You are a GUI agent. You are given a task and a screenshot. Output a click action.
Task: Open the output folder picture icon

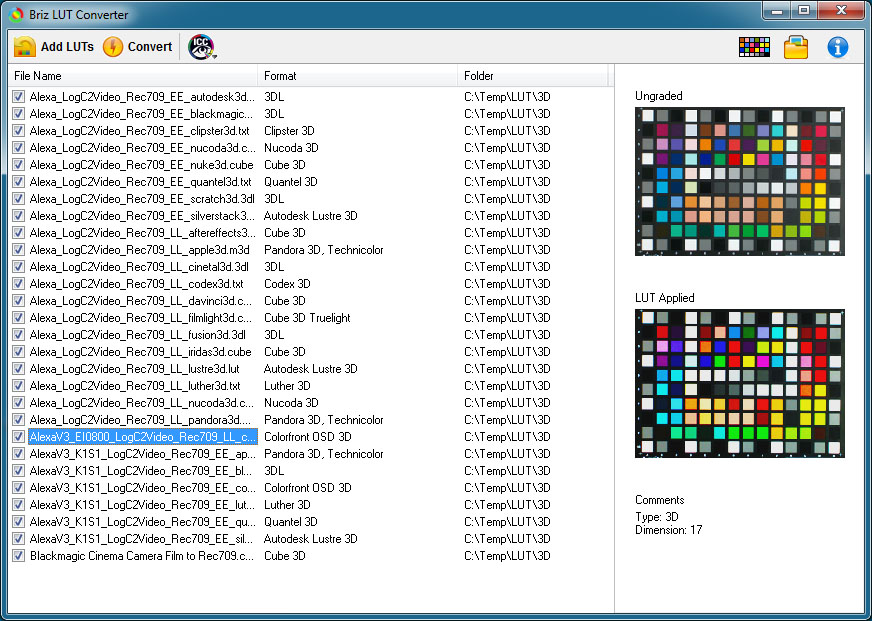pos(796,47)
